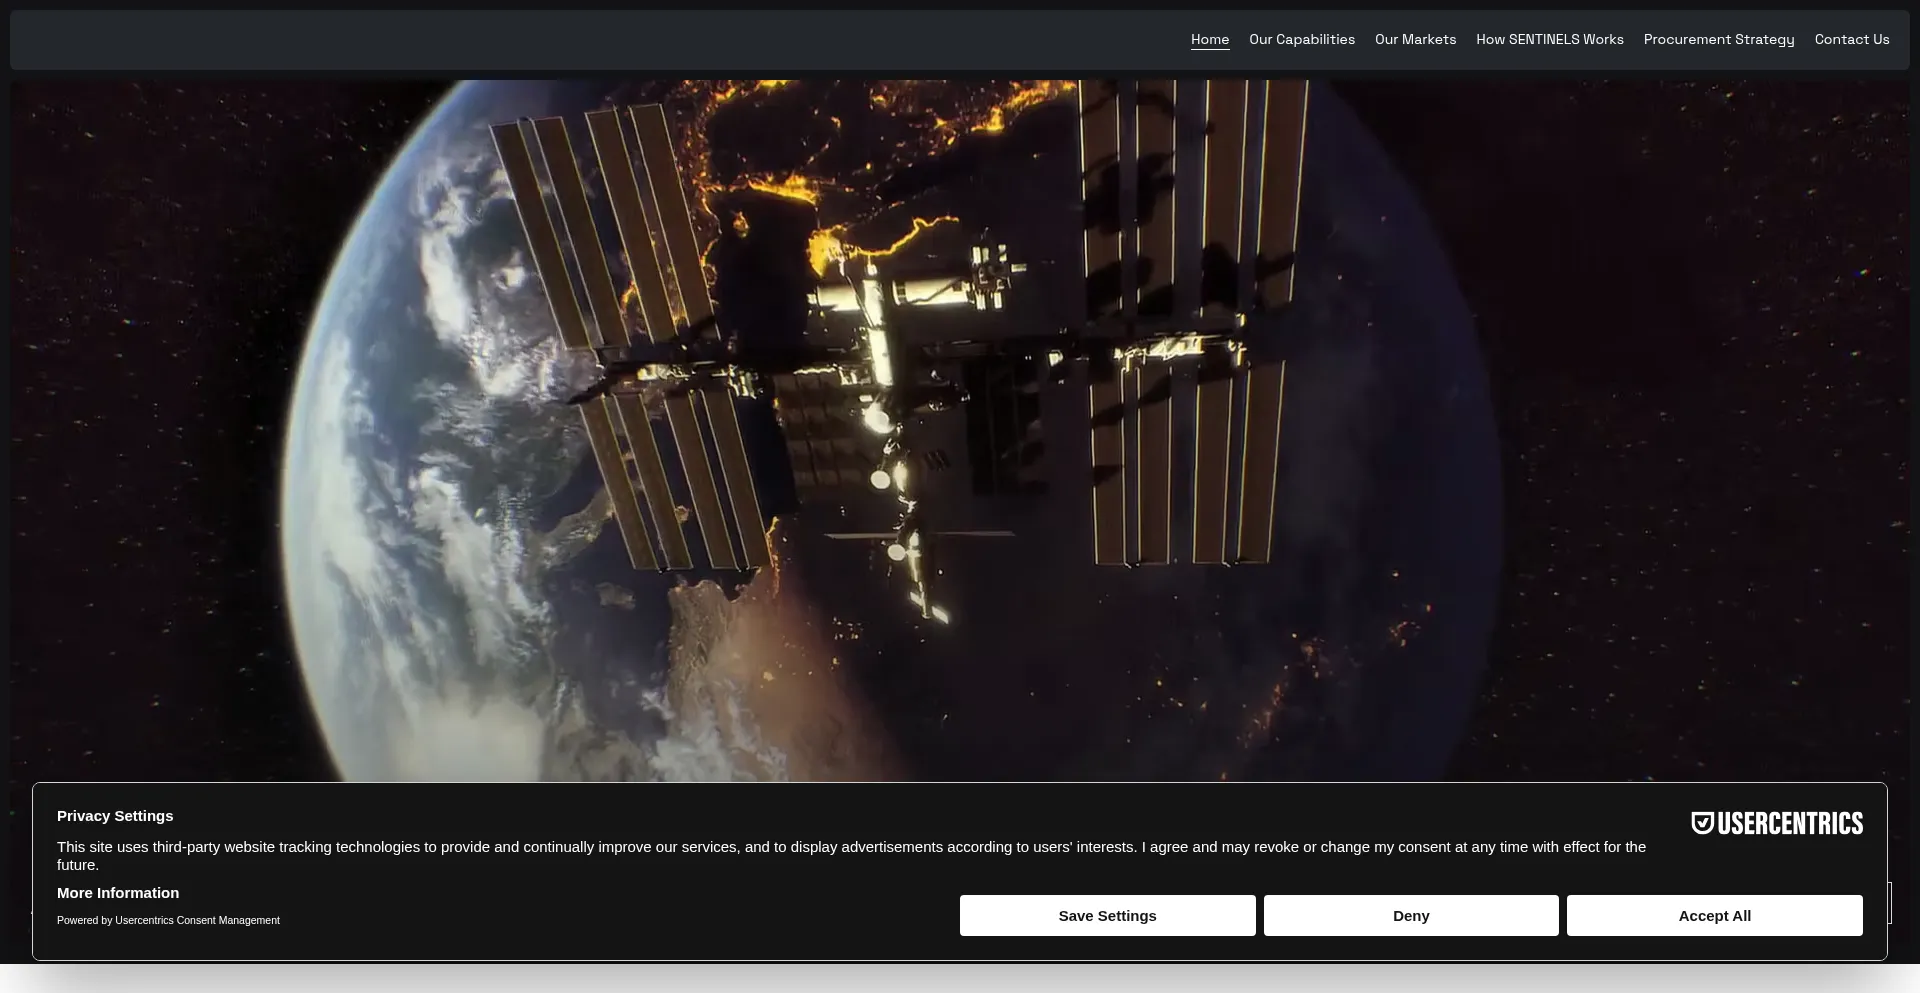Select Contact Us in the navigation
This screenshot has width=1920, height=993.
pyautogui.click(x=1851, y=40)
